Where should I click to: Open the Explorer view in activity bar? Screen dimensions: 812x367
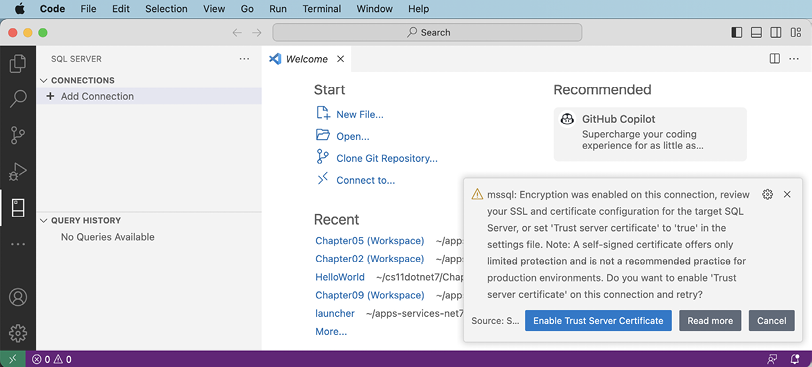18,64
